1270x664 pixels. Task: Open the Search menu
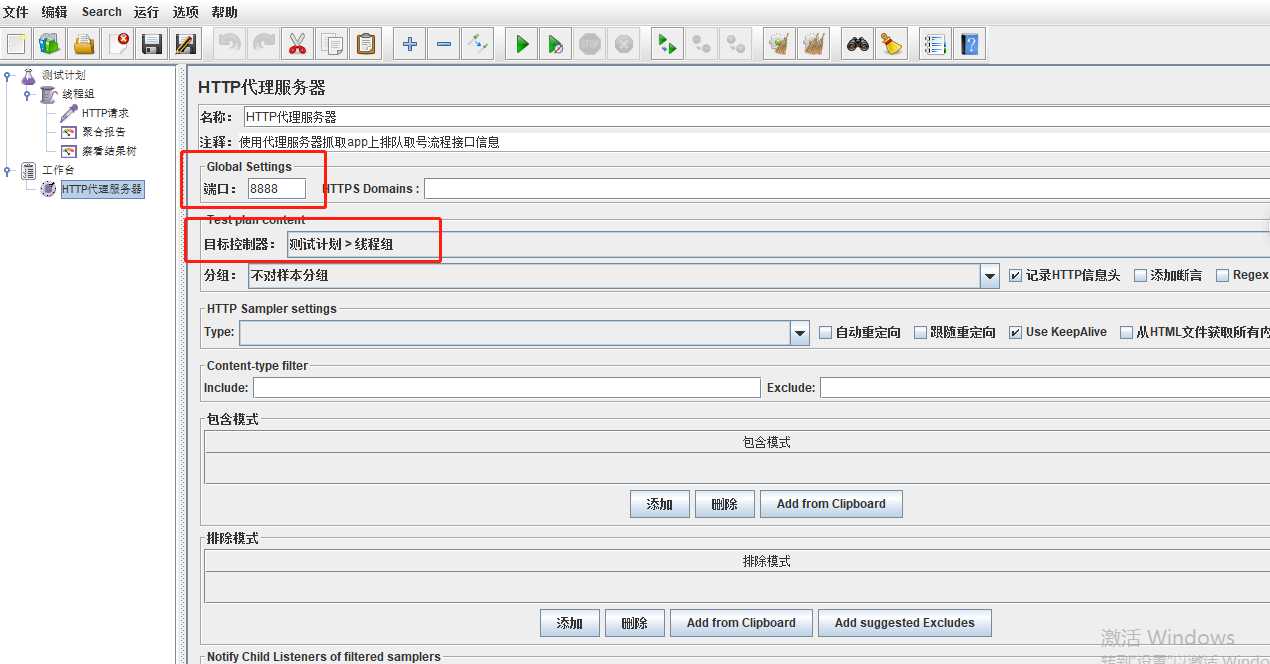101,12
